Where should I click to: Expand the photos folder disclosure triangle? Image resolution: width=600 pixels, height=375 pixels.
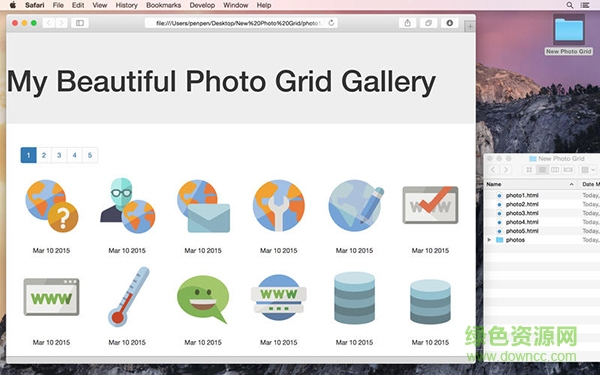coord(489,240)
